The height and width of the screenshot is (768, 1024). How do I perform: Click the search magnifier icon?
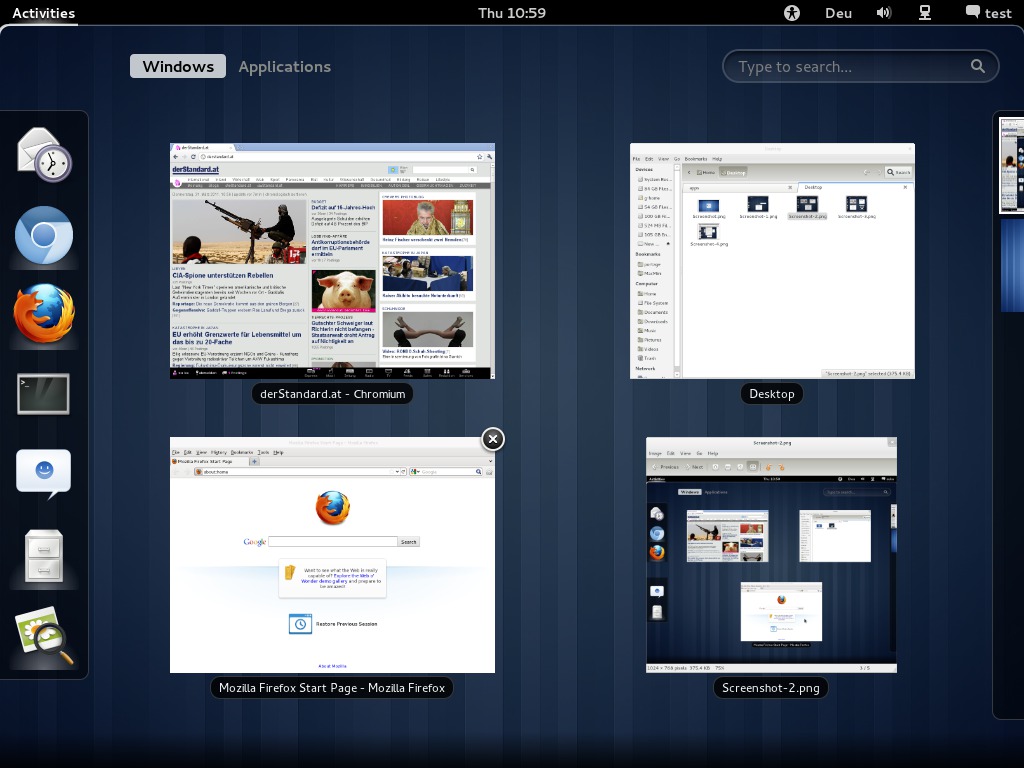point(978,66)
